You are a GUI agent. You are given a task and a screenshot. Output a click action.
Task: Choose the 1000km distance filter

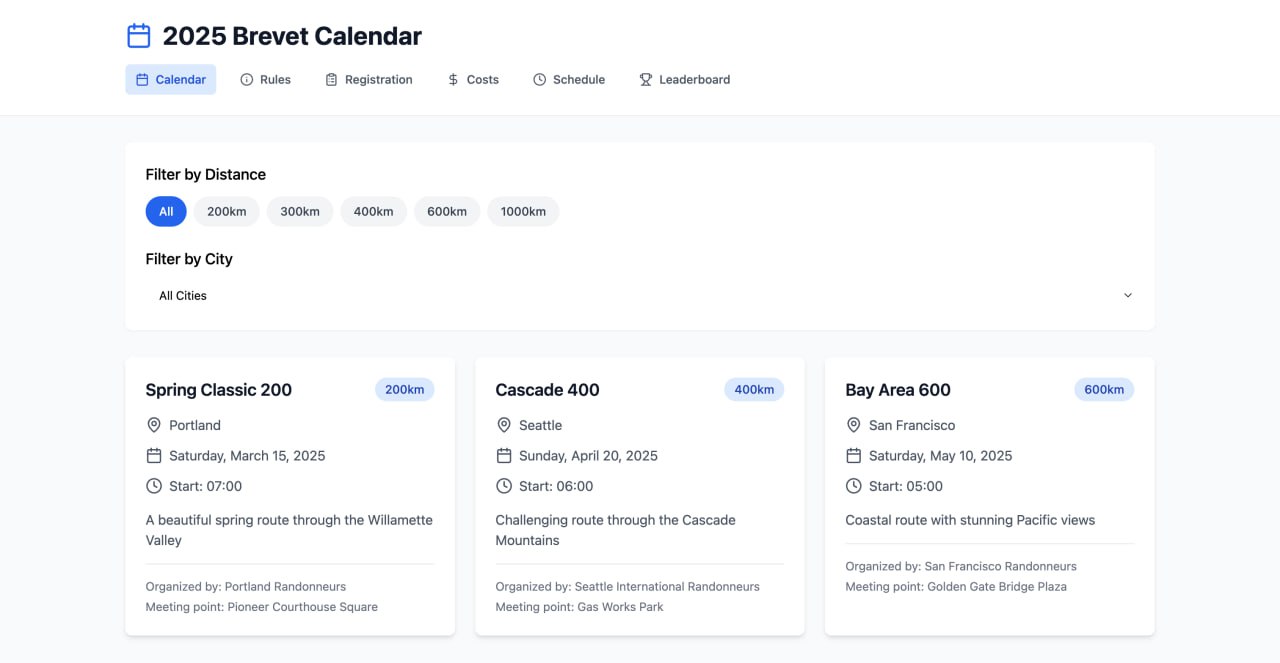pos(523,211)
